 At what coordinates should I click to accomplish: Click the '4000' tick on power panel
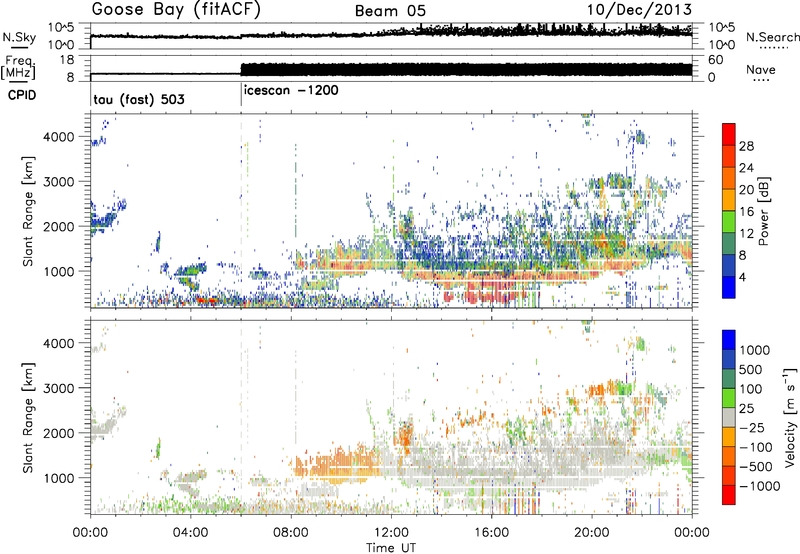pyautogui.click(x=59, y=136)
